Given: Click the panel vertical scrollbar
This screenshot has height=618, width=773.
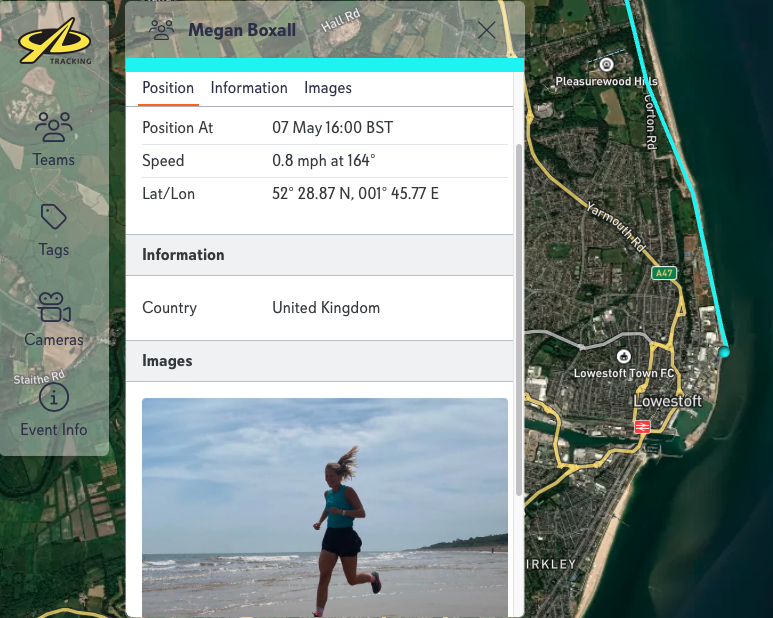Looking at the screenshot, I should (x=519, y=320).
